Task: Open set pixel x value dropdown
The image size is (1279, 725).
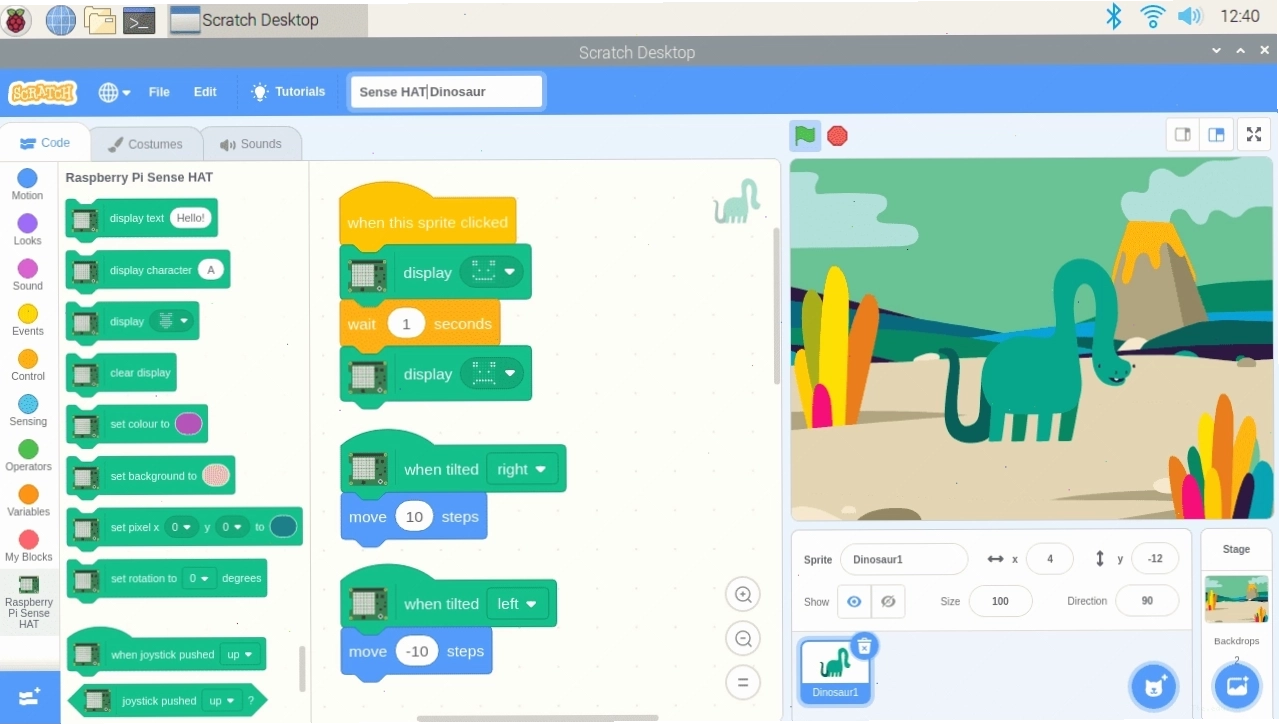Action: point(181,527)
